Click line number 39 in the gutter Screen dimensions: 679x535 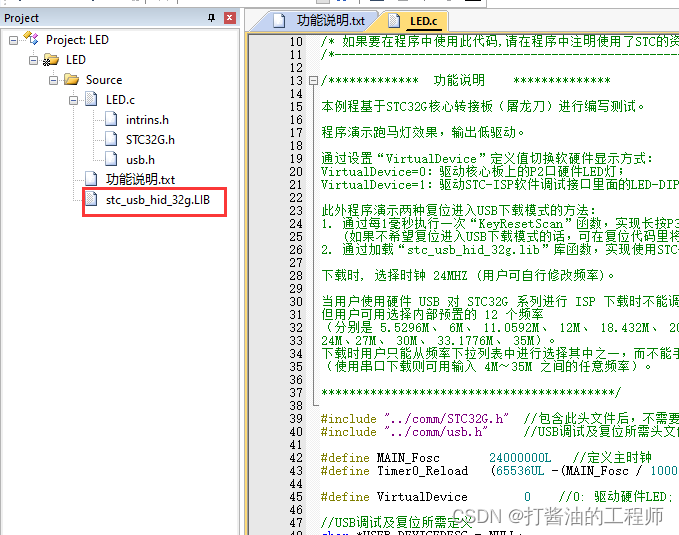coord(296,419)
